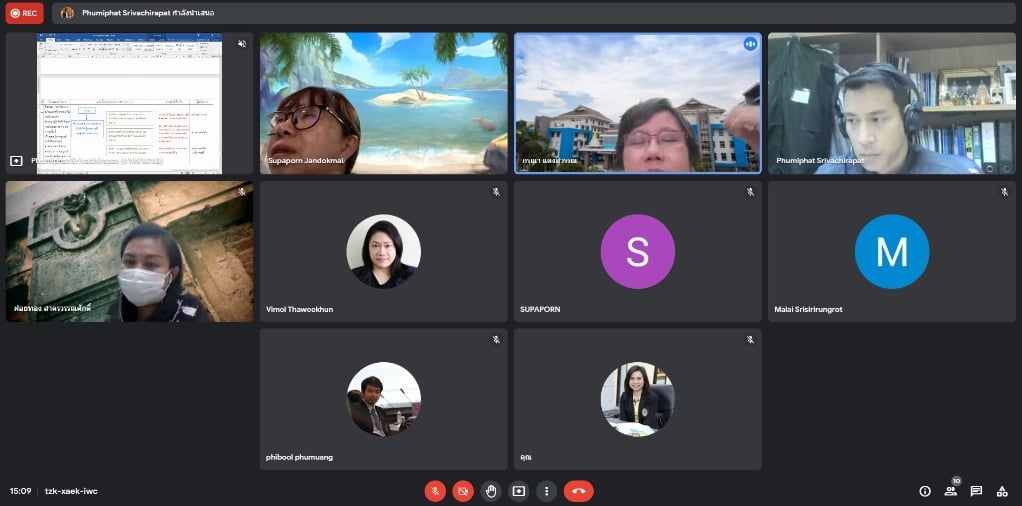Click the present now screen share icon

(518, 491)
